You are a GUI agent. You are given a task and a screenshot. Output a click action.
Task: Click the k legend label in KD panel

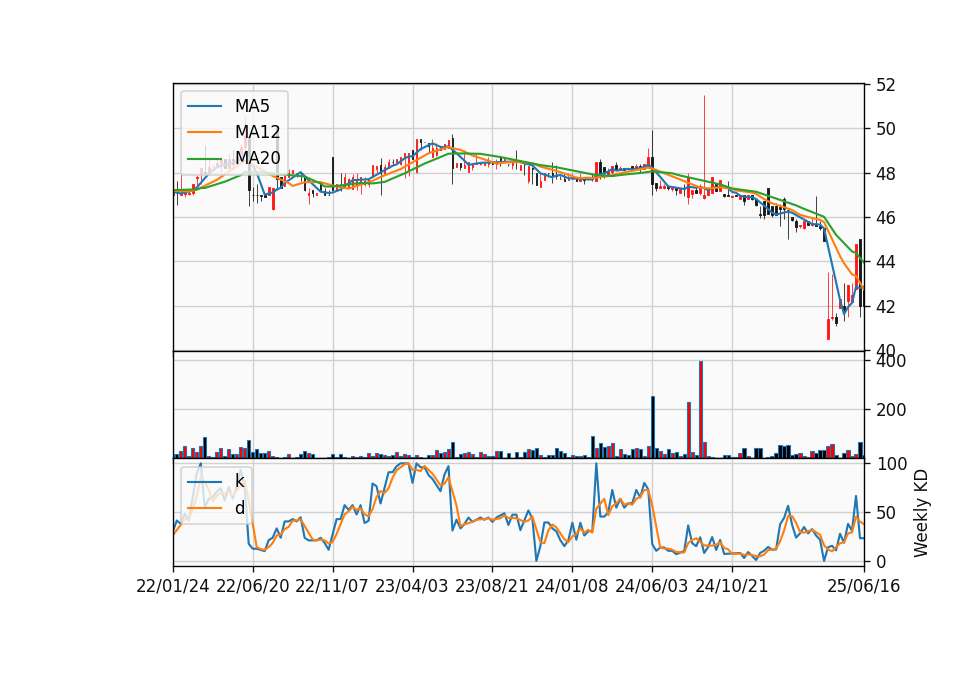239,481
